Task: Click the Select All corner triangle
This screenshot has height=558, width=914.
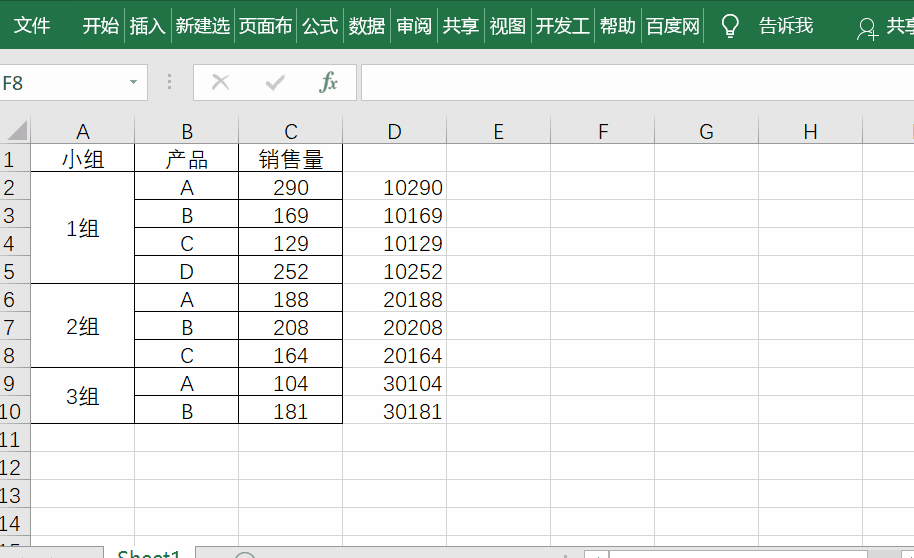Action: [17, 131]
